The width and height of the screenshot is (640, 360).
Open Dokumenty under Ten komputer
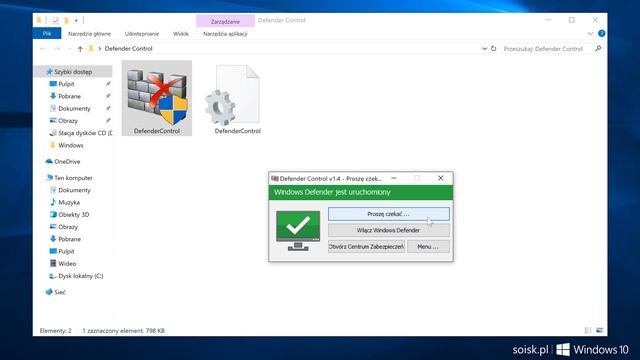click(74, 190)
